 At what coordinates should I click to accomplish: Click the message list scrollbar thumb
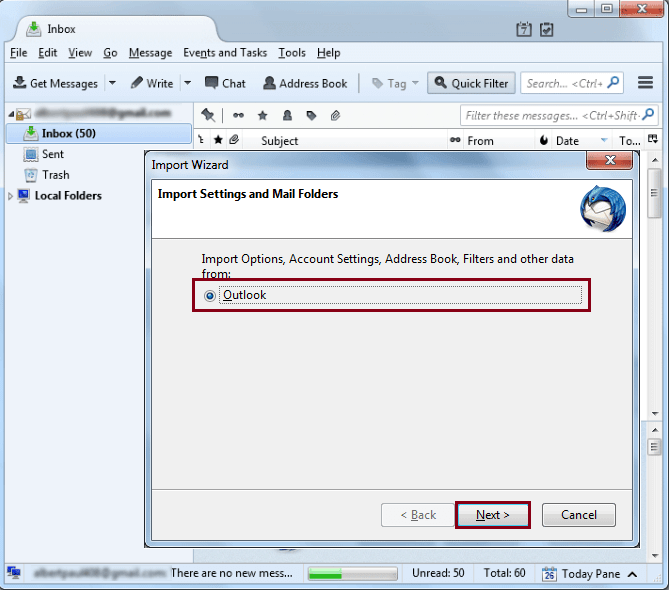pyautogui.click(x=654, y=193)
